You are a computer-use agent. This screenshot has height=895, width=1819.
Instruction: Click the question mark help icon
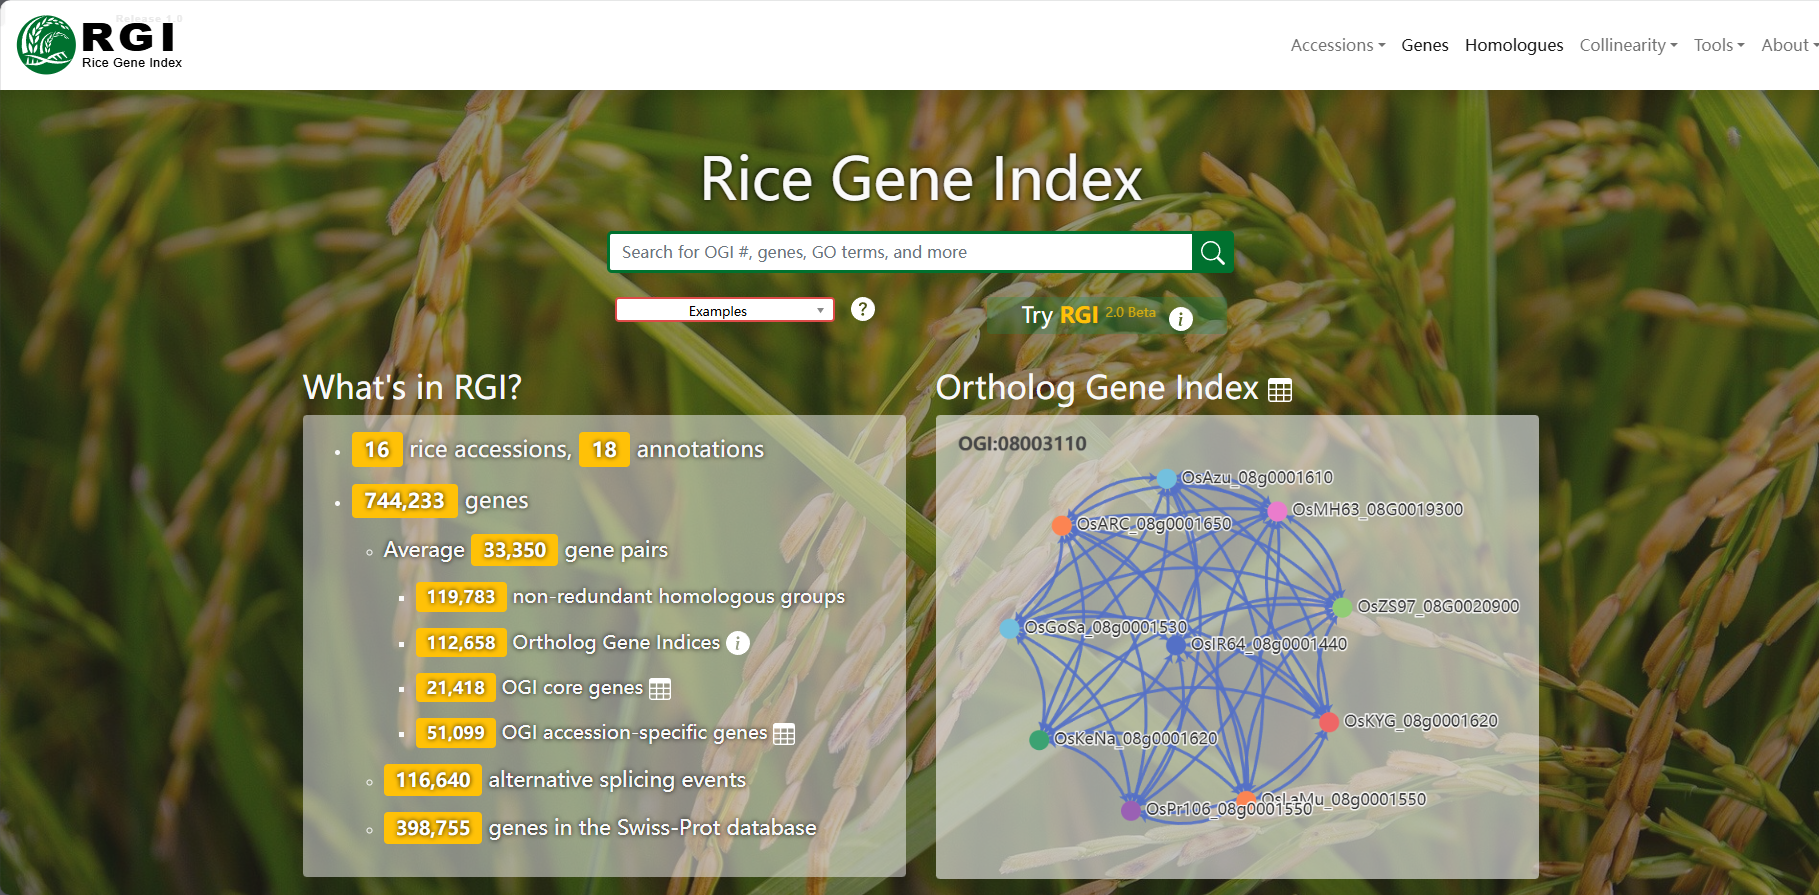[x=862, y=309]
